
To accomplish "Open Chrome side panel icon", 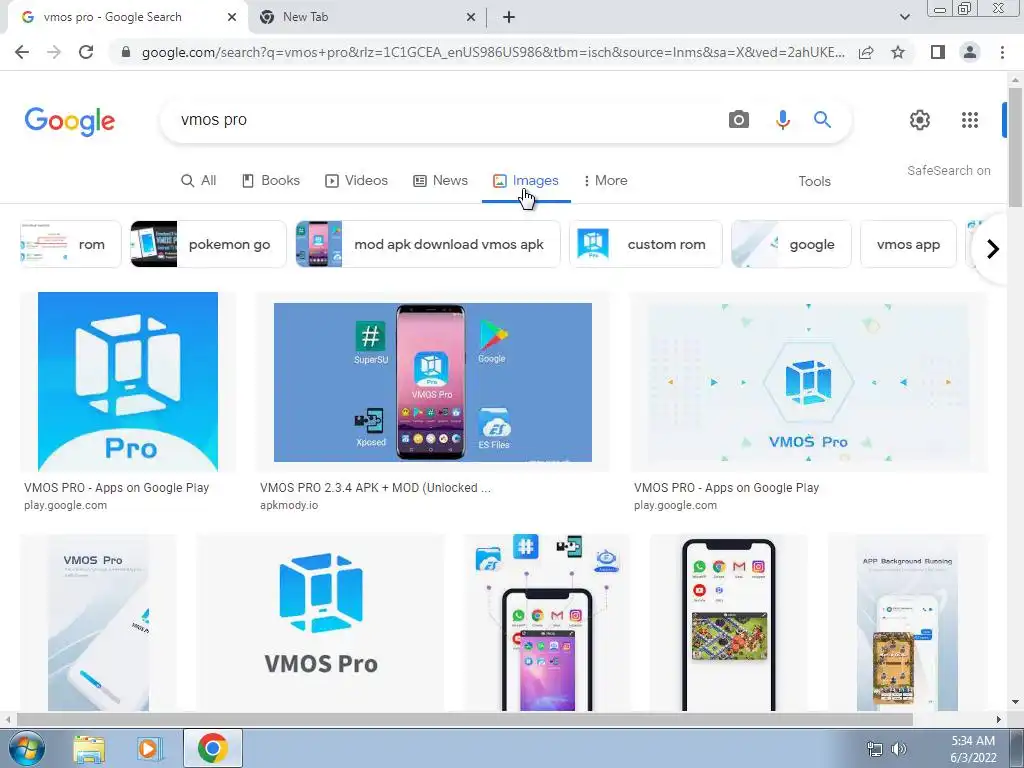I will pyautogui.click(x=938, y=52).
